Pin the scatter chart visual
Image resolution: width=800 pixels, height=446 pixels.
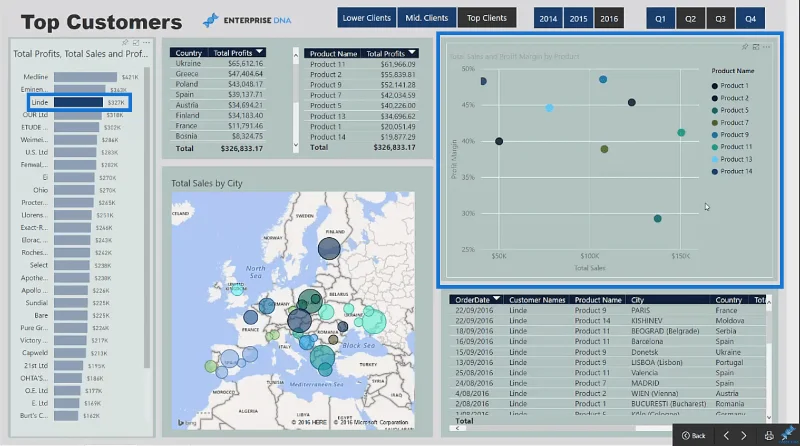[x=745, y=47]
